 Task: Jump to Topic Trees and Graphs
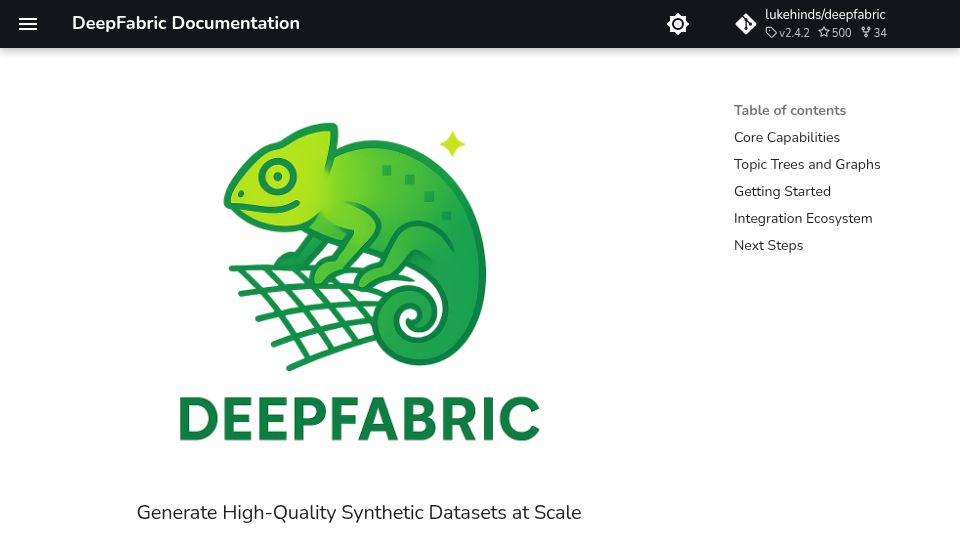point(807,164)
